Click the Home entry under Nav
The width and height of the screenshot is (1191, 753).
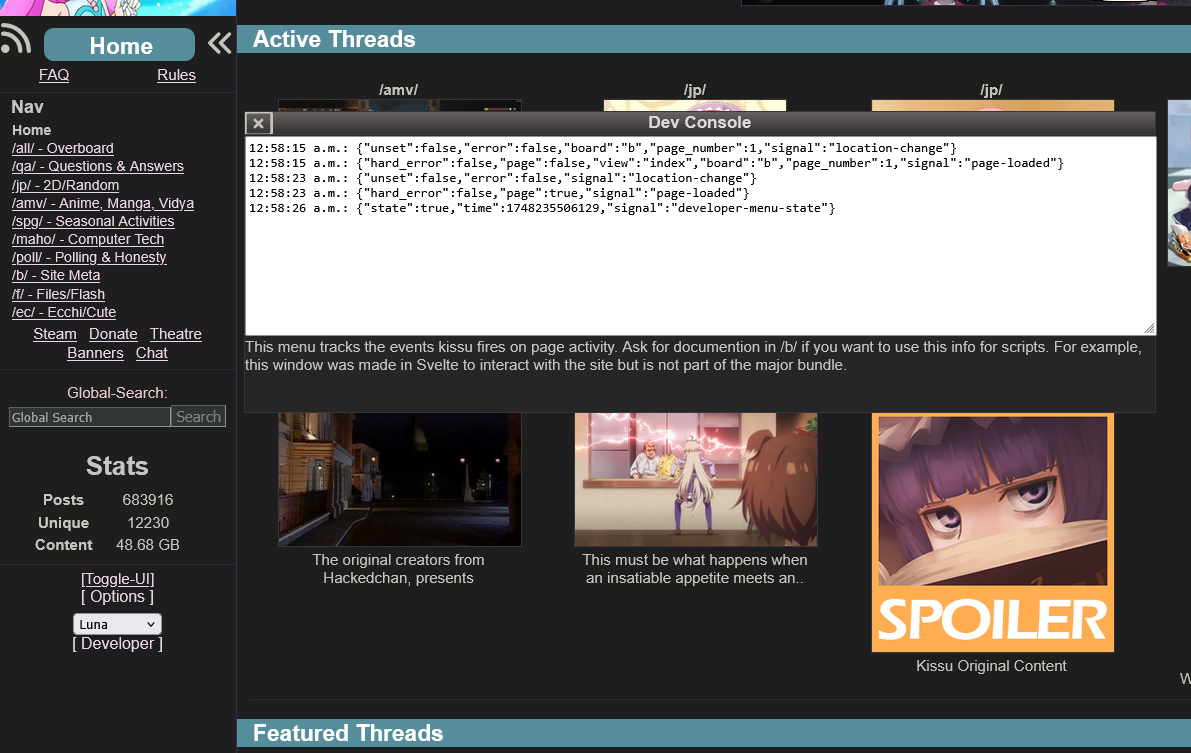coord(31,131)
